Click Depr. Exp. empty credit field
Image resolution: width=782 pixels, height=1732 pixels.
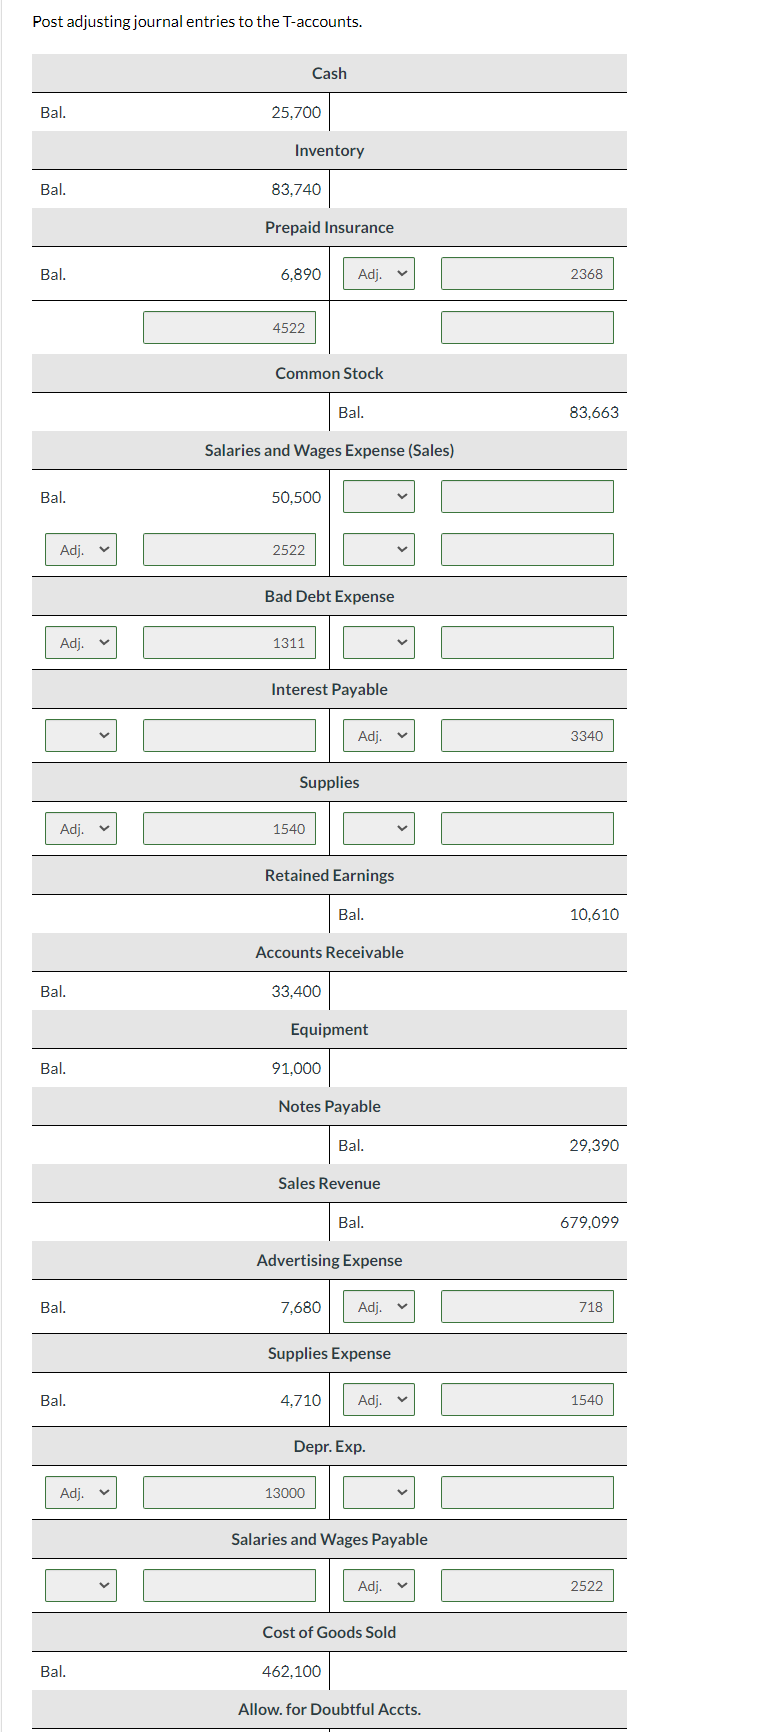(x=527, y=1493)
